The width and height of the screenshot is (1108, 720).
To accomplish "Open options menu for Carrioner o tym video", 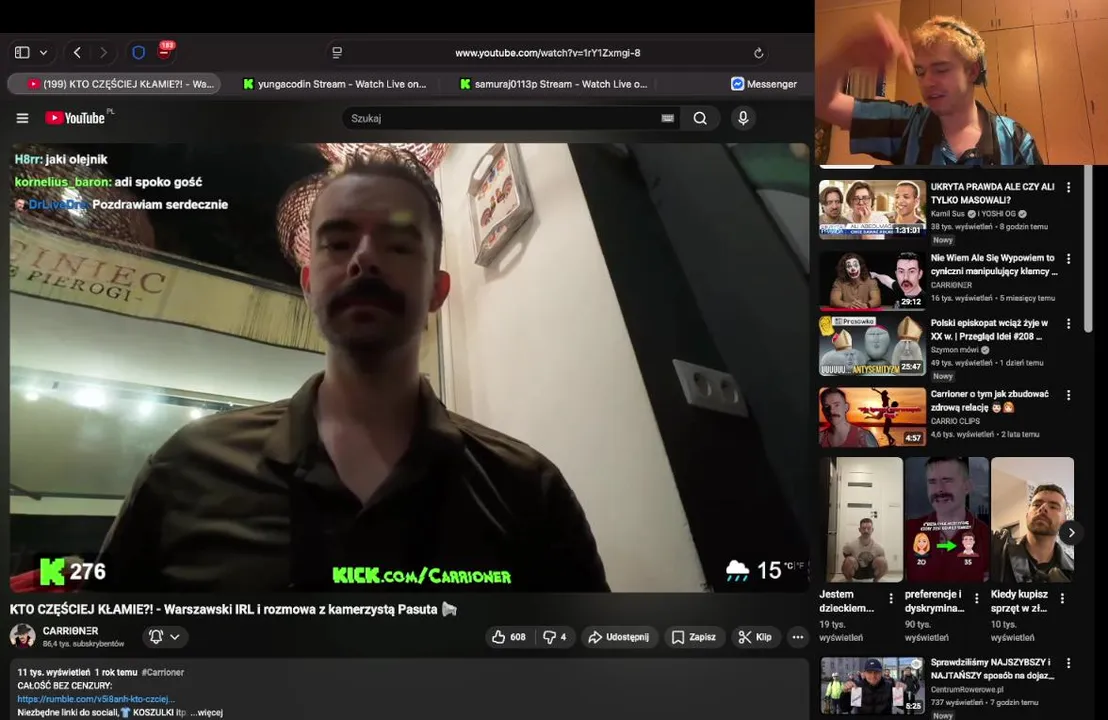I will point(1068,395).
